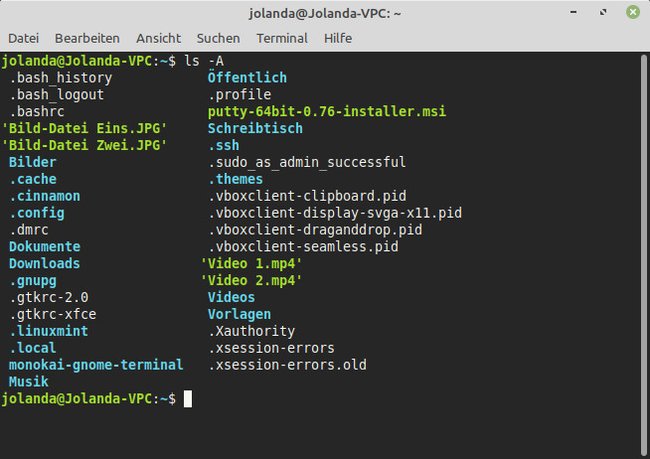Click putty-64bit-0.76-installer.msi file name
Viewport: 650px width, 459px height.
pos(327,112)
